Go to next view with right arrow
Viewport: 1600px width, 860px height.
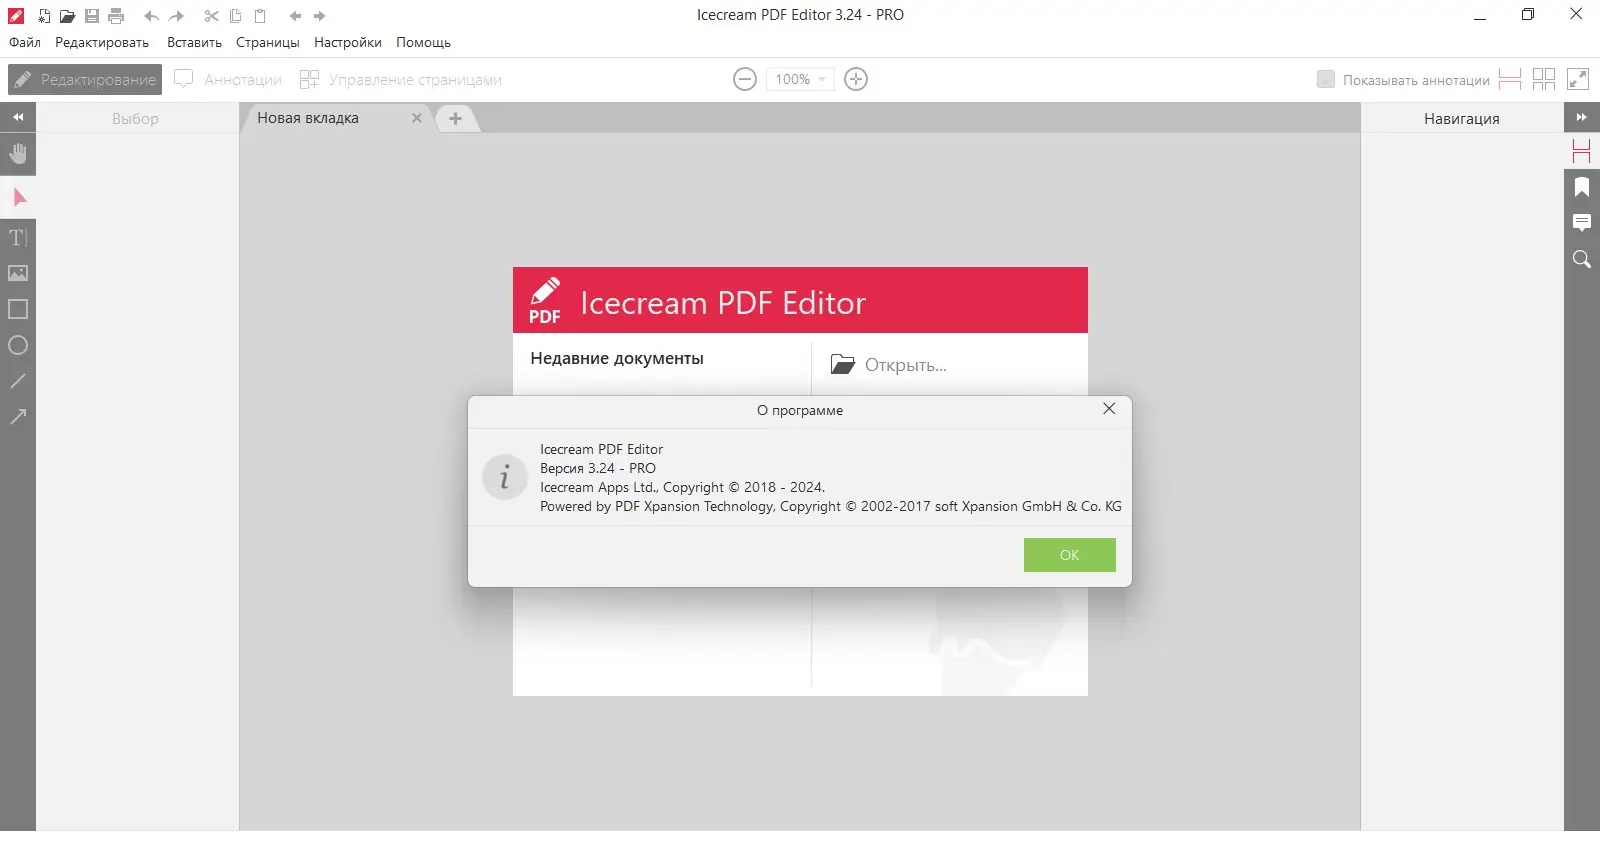[x=320, y=16]
